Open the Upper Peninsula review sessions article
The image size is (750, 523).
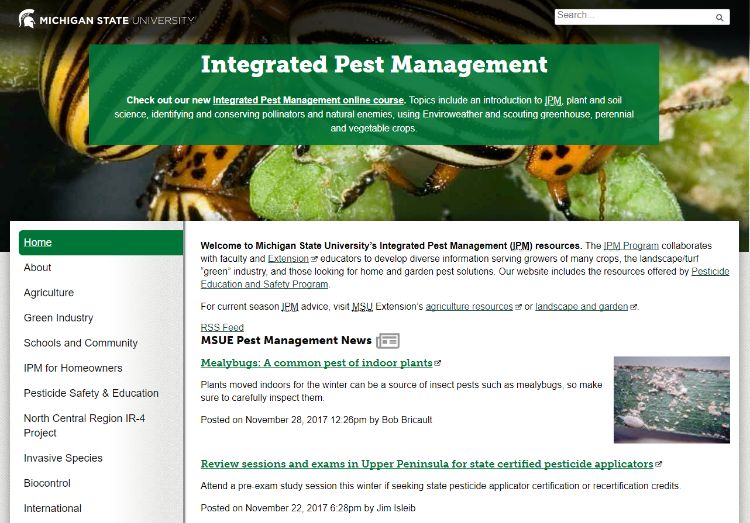pyautogui.click(x=427, y=464)
